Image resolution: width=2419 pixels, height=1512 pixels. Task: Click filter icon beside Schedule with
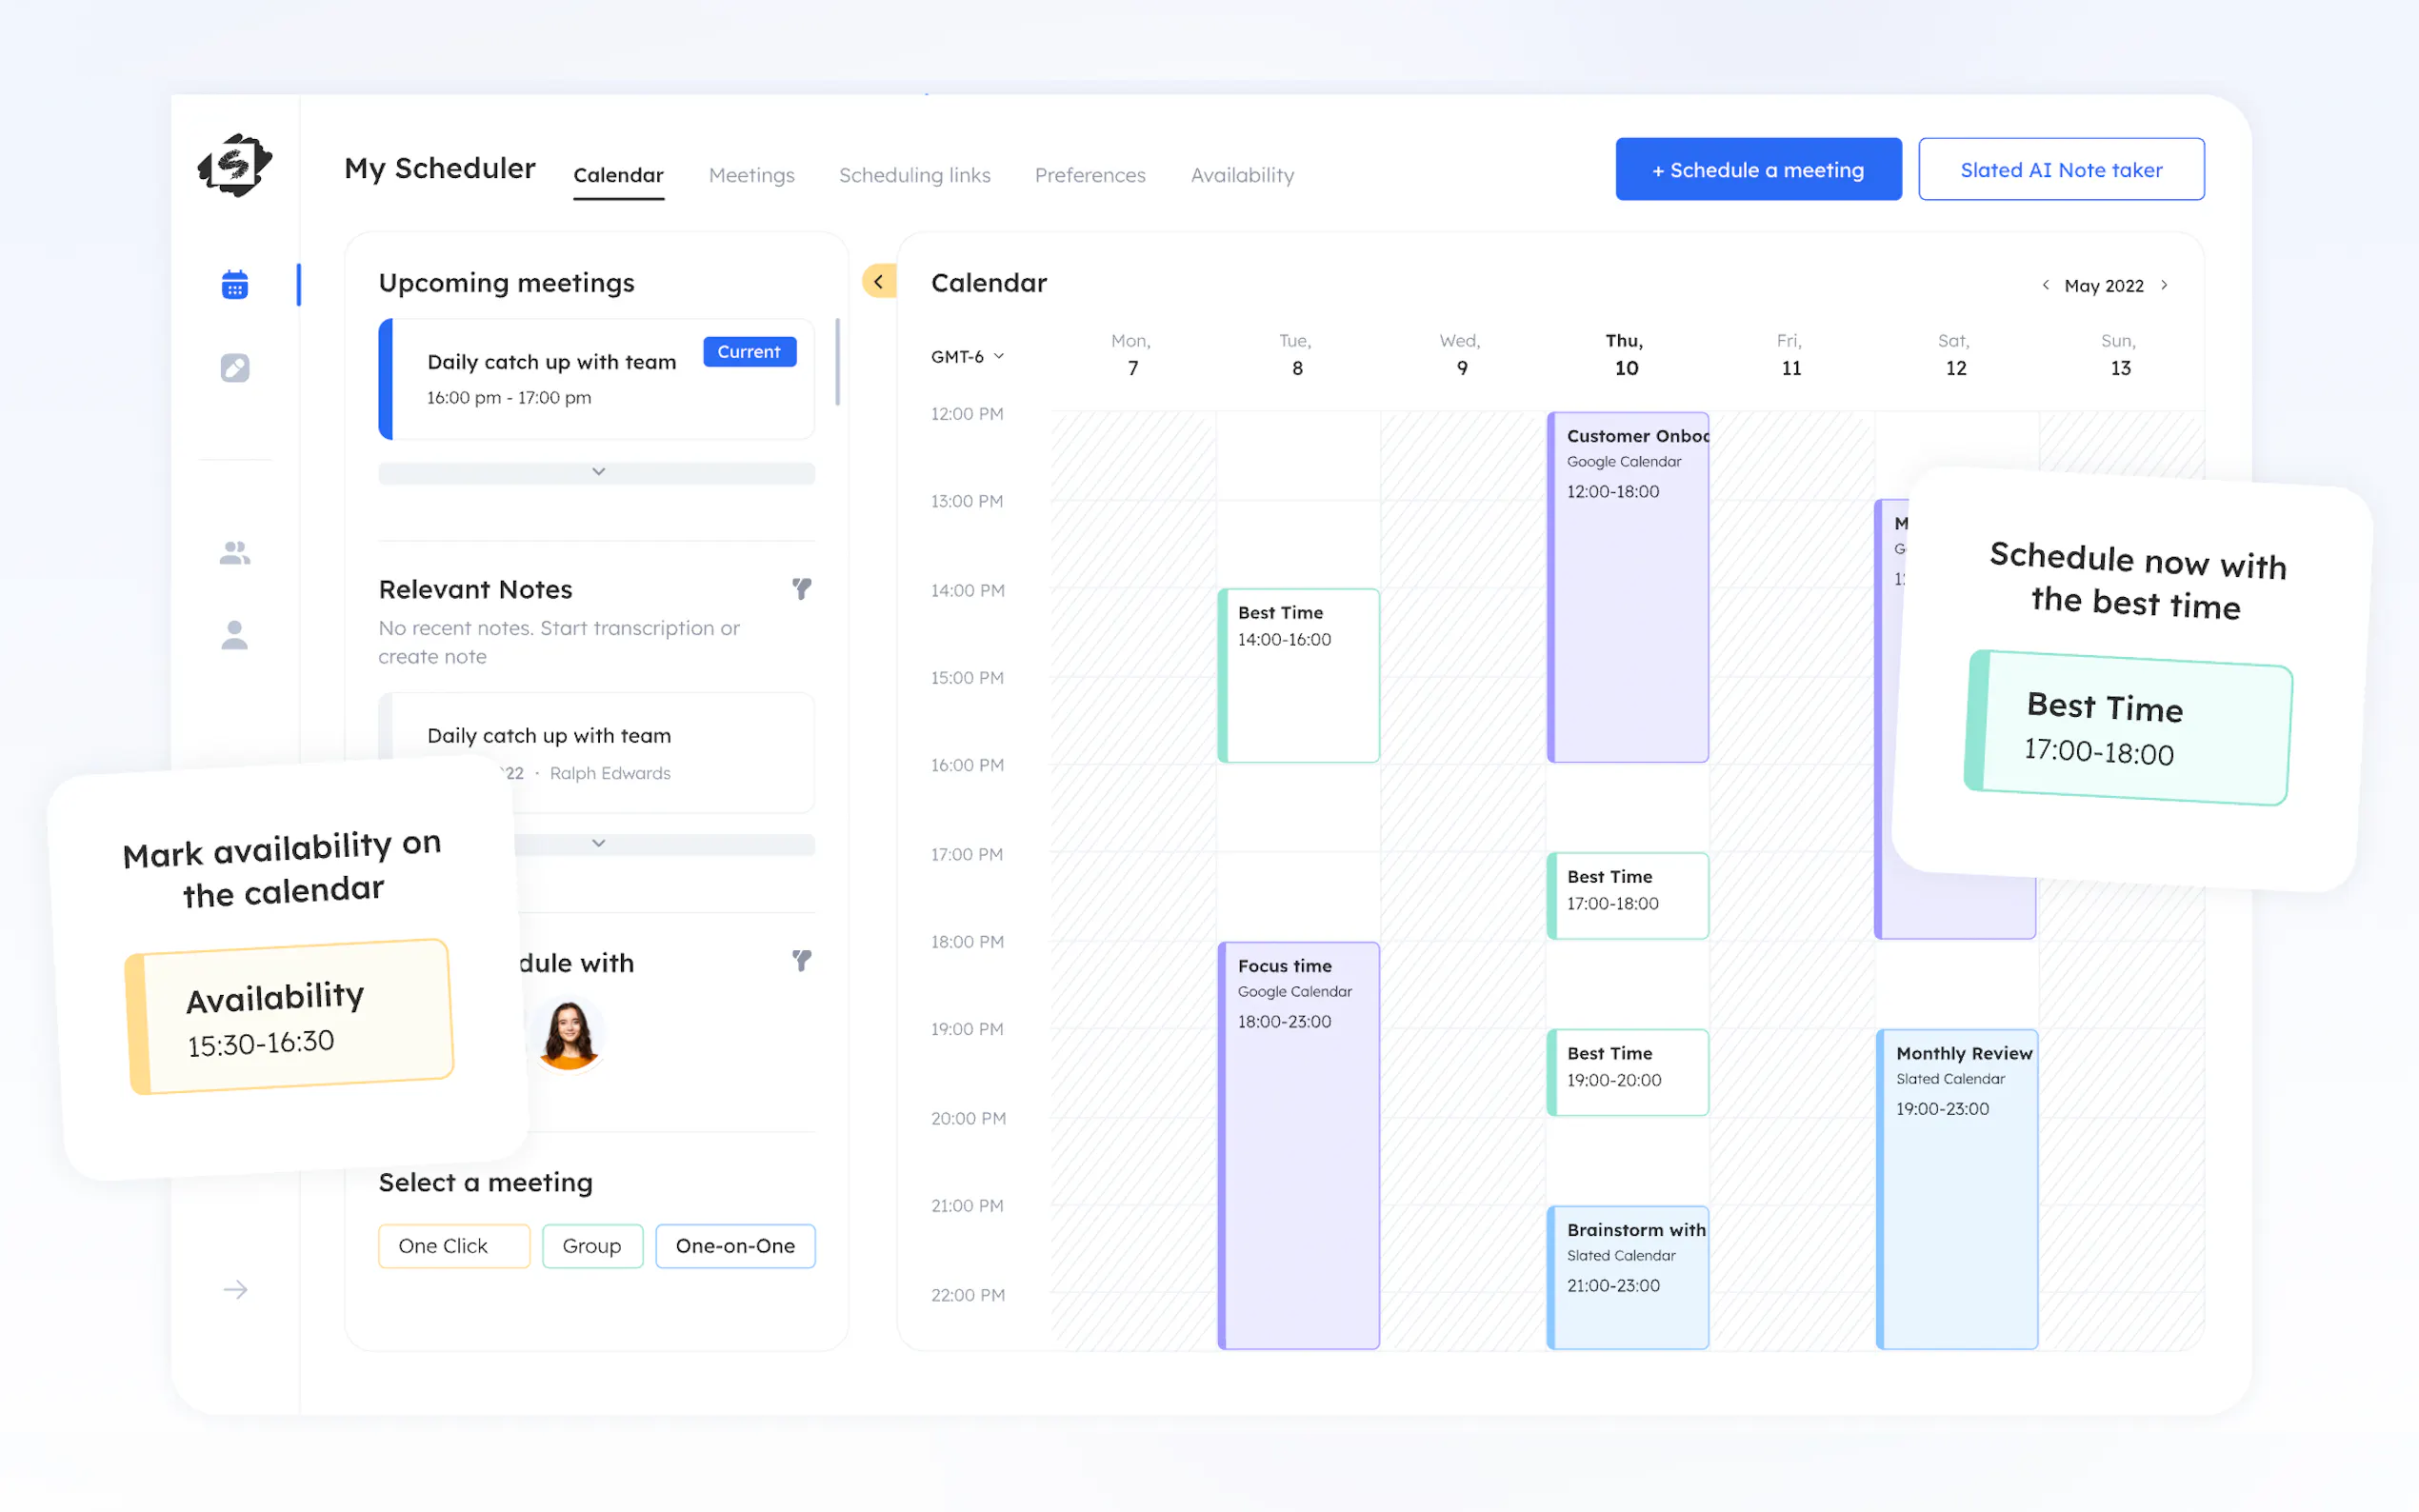pyautogui.click(x=801, y=961)
